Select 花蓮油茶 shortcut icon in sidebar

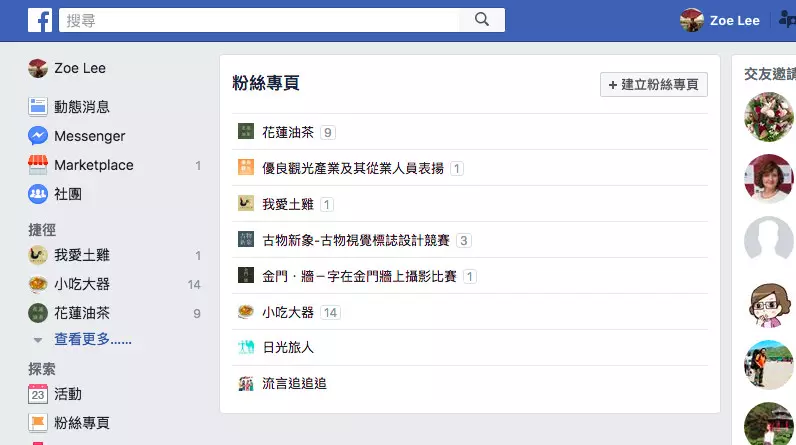pos(38,313)
